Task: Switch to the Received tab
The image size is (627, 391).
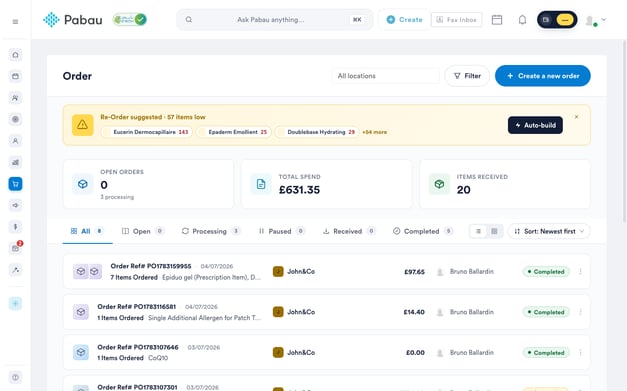Action: coord(349,231)
